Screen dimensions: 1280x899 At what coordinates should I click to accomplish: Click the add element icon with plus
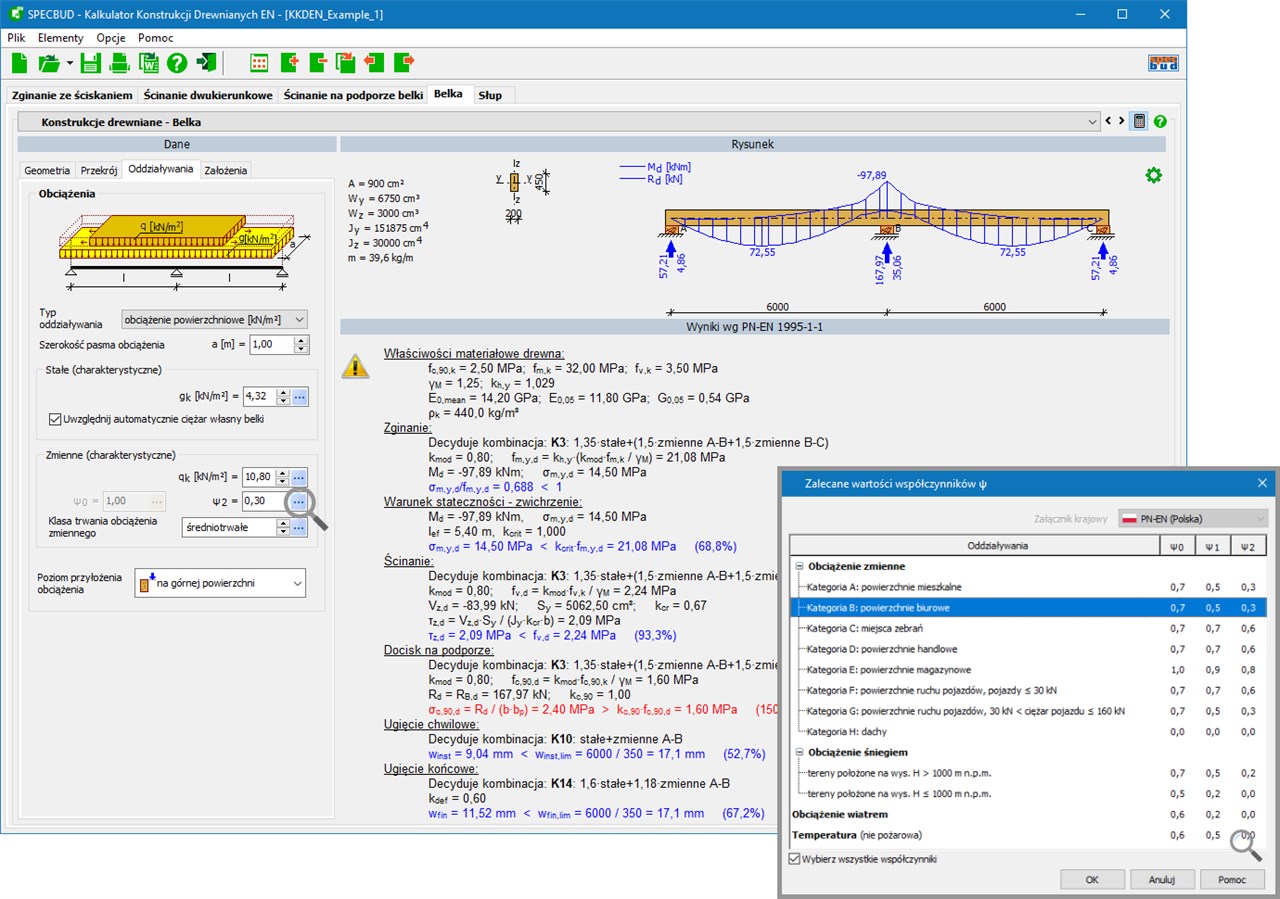click(289, 63)
